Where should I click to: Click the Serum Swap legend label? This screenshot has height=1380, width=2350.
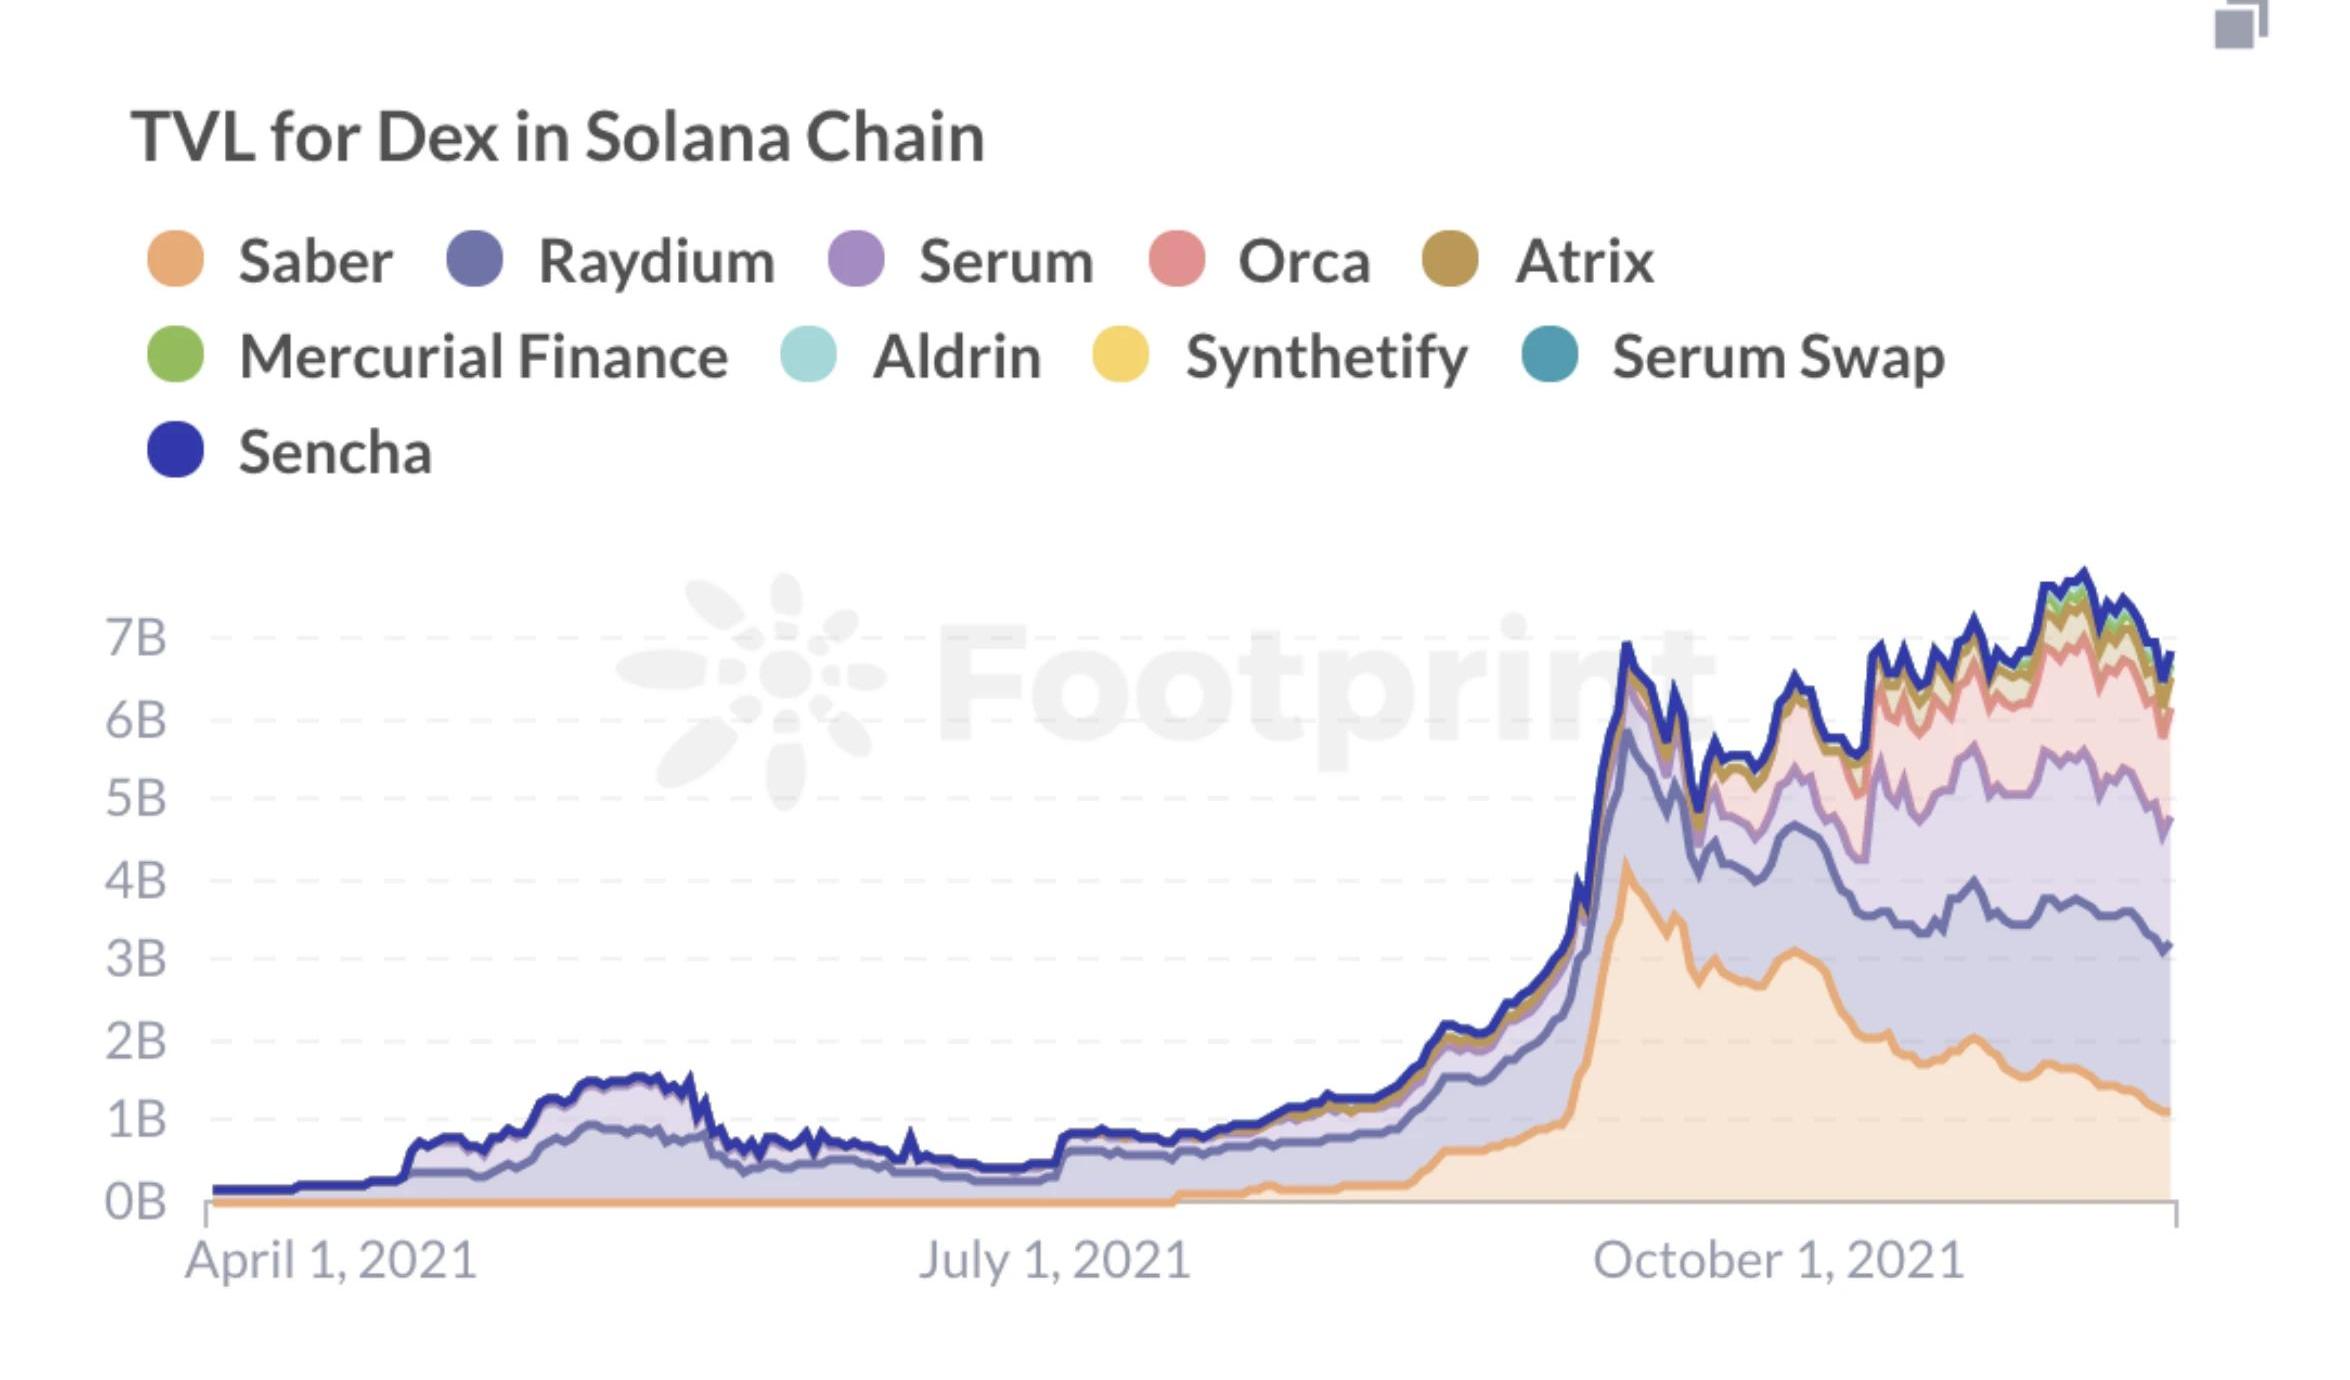[x=1778, y=356]
